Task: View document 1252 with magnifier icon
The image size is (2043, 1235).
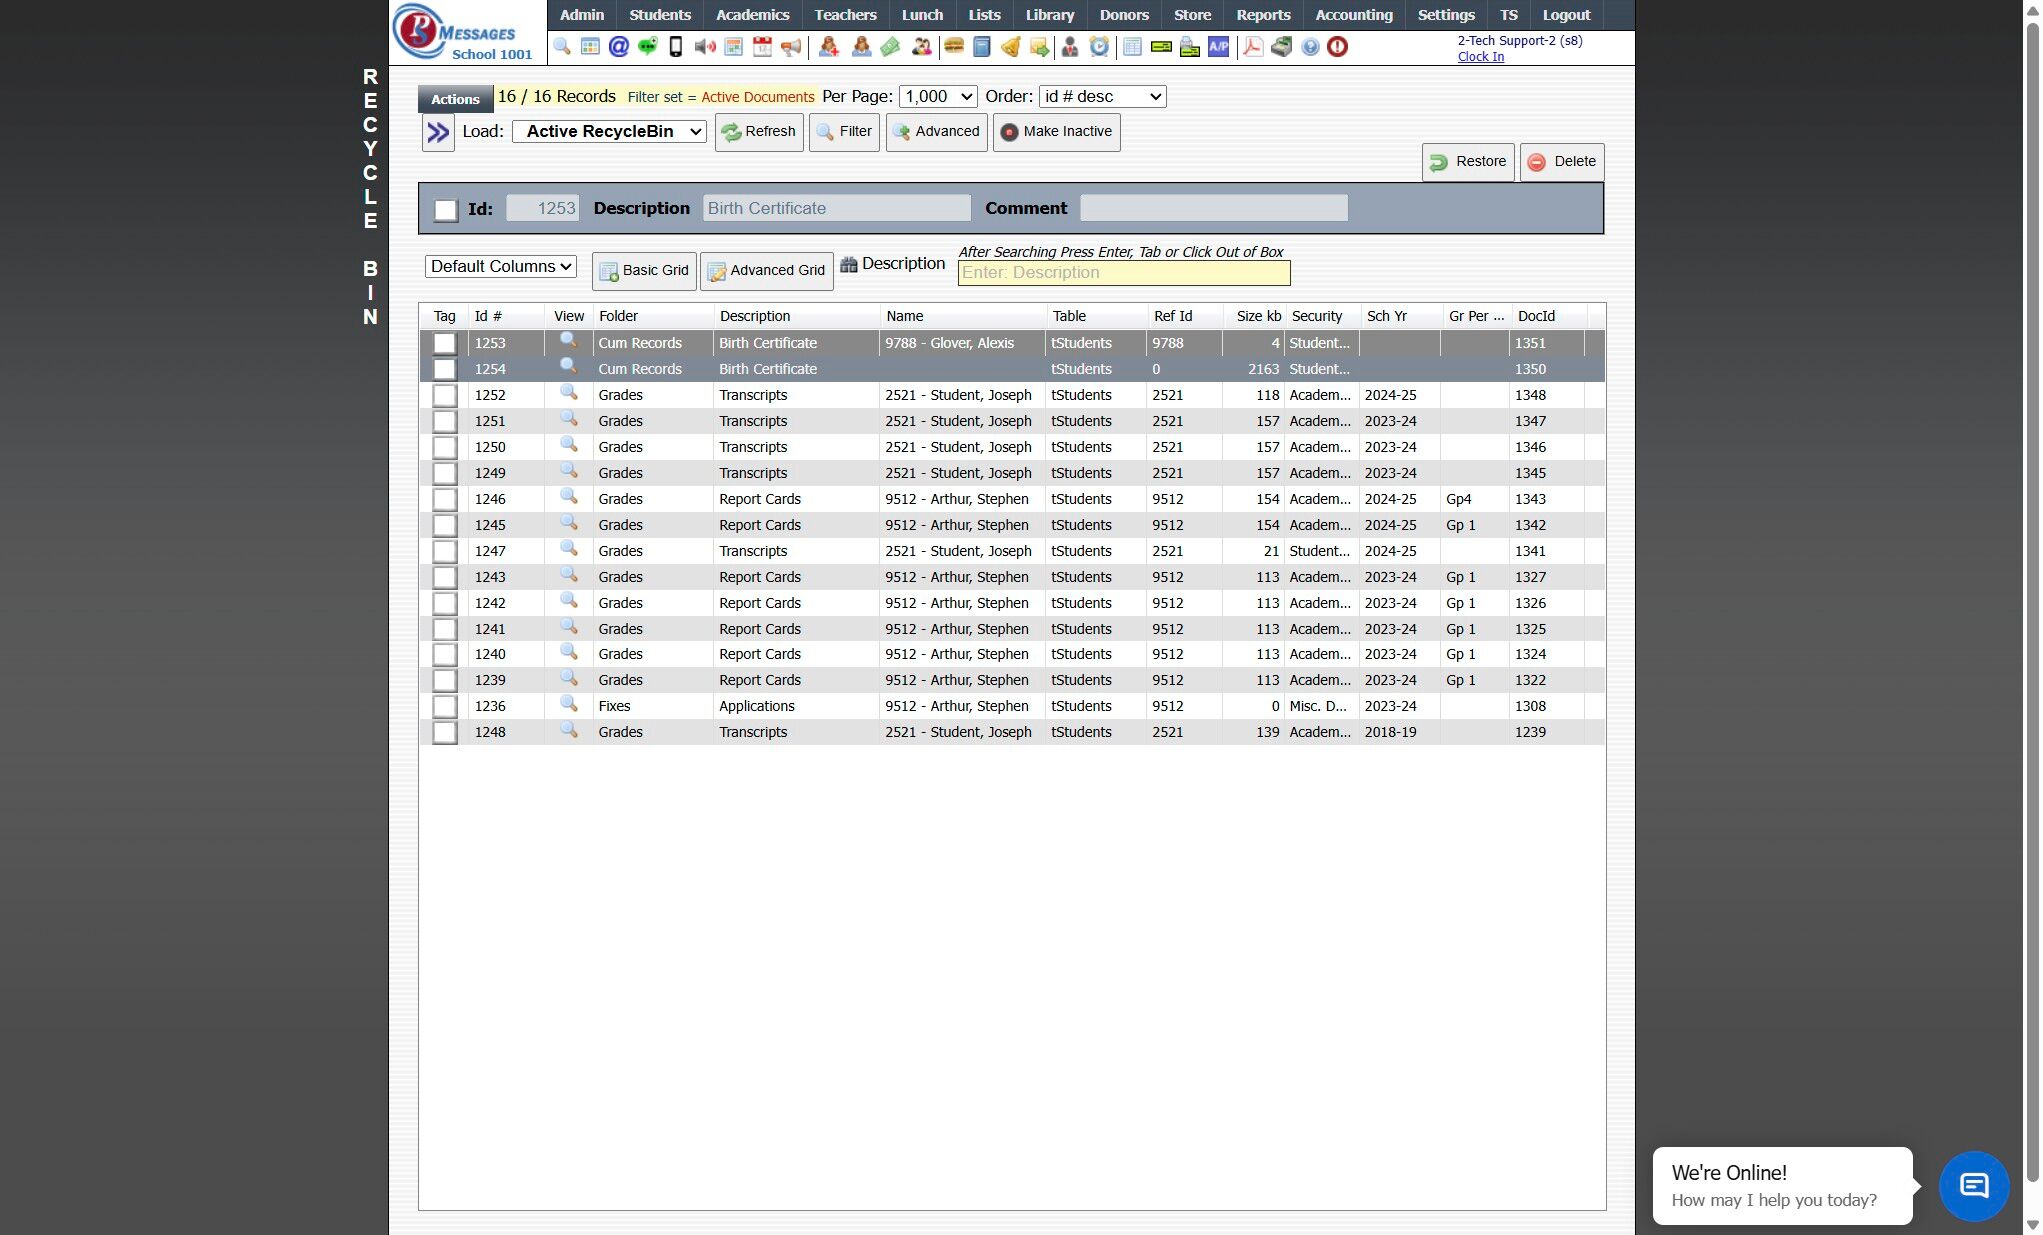Action: point(568,393)
